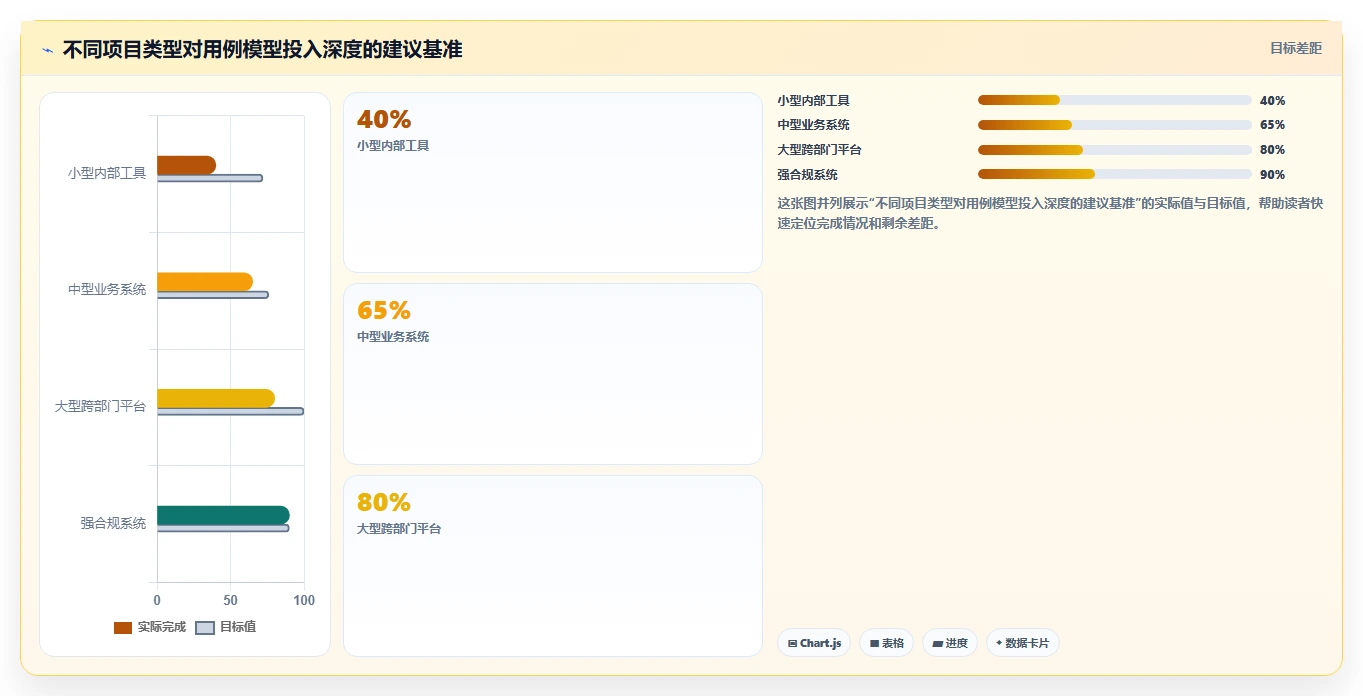Click the chart axis label 大型跨部门平台
1363x696 pixels.
(x=100, y=406)
